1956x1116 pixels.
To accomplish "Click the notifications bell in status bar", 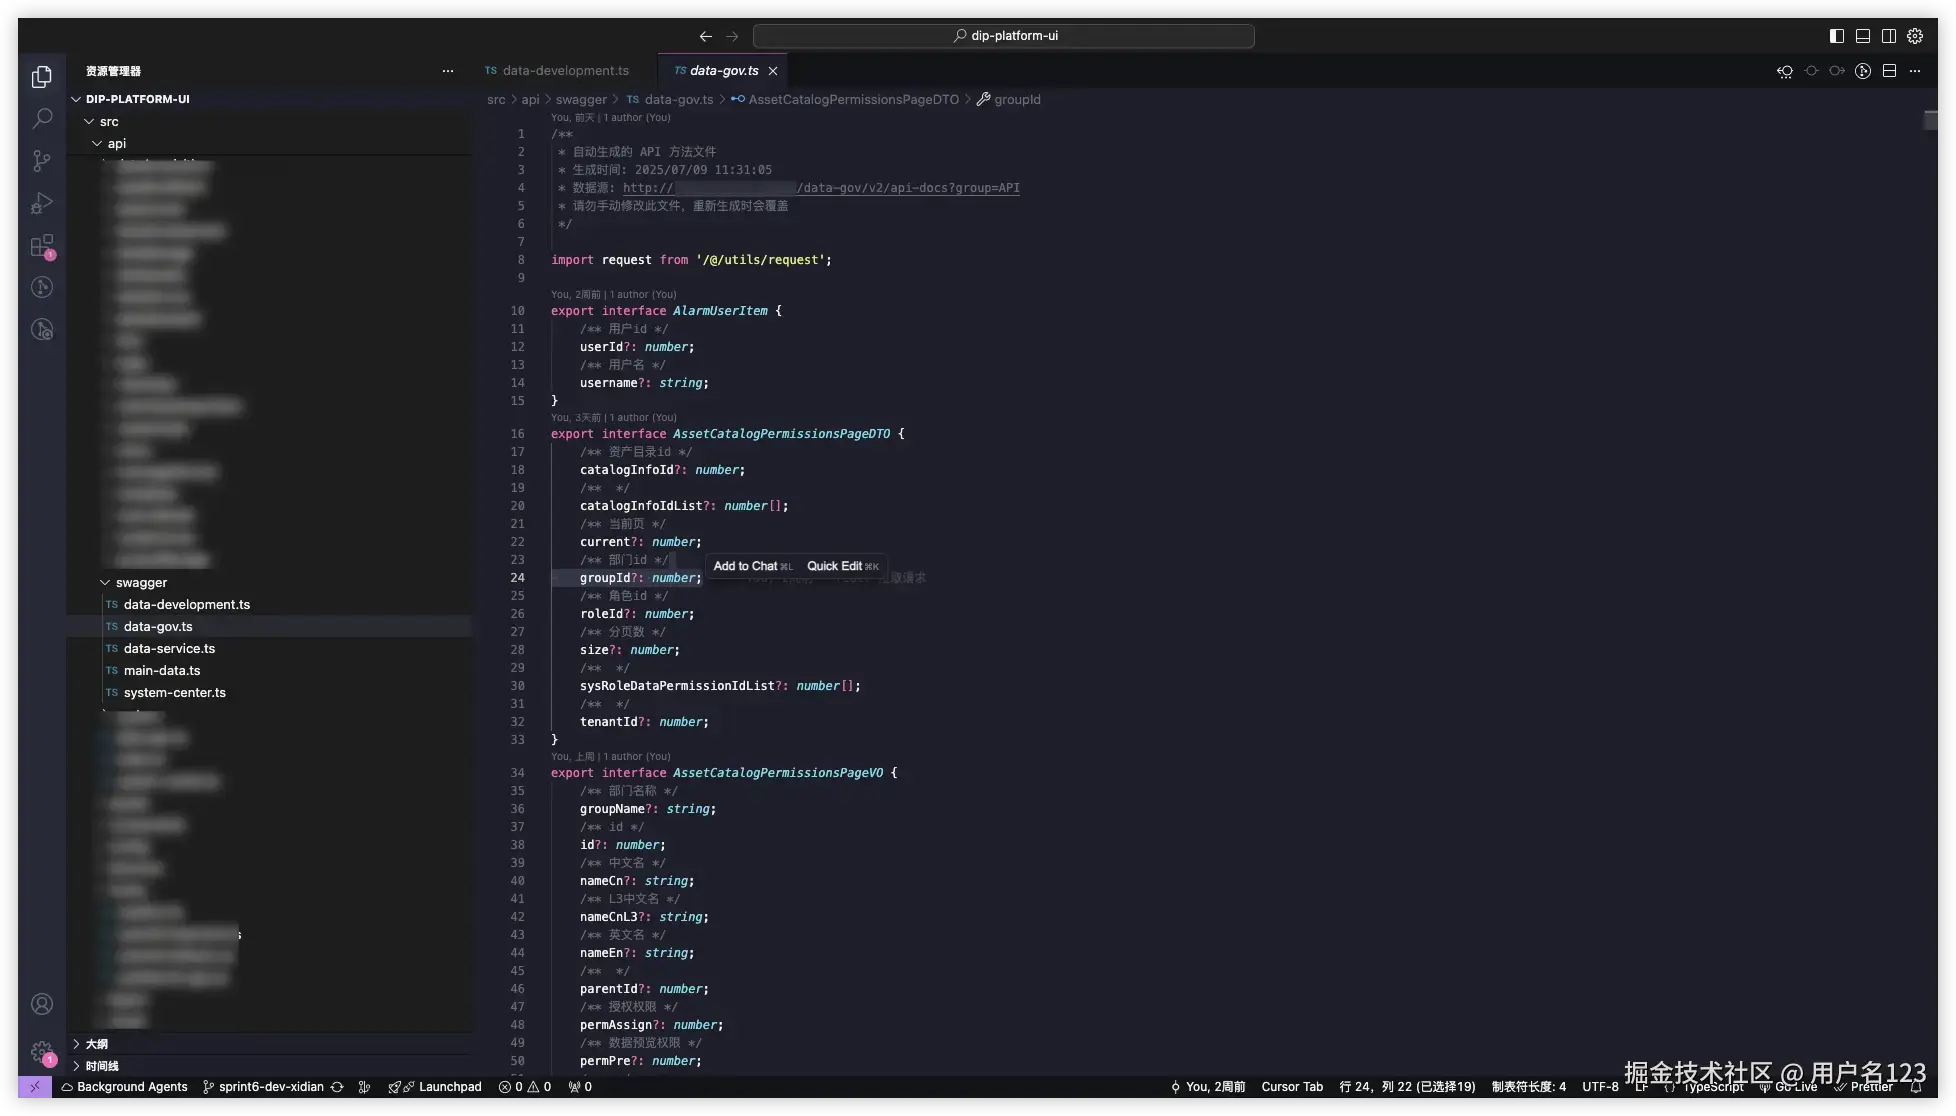I will tap(1916, 1087).
